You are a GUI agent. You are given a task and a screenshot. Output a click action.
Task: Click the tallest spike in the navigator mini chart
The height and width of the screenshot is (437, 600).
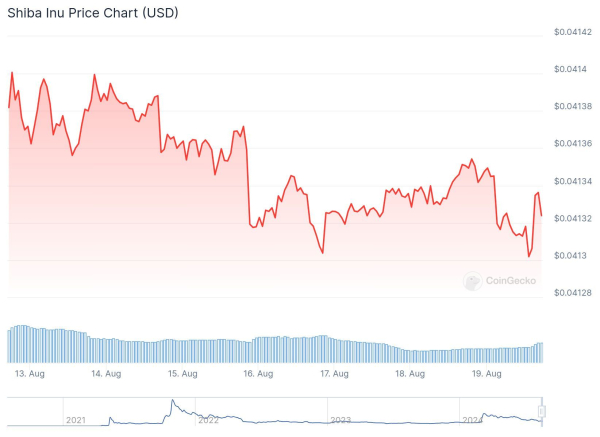click(x=172, y=402)
